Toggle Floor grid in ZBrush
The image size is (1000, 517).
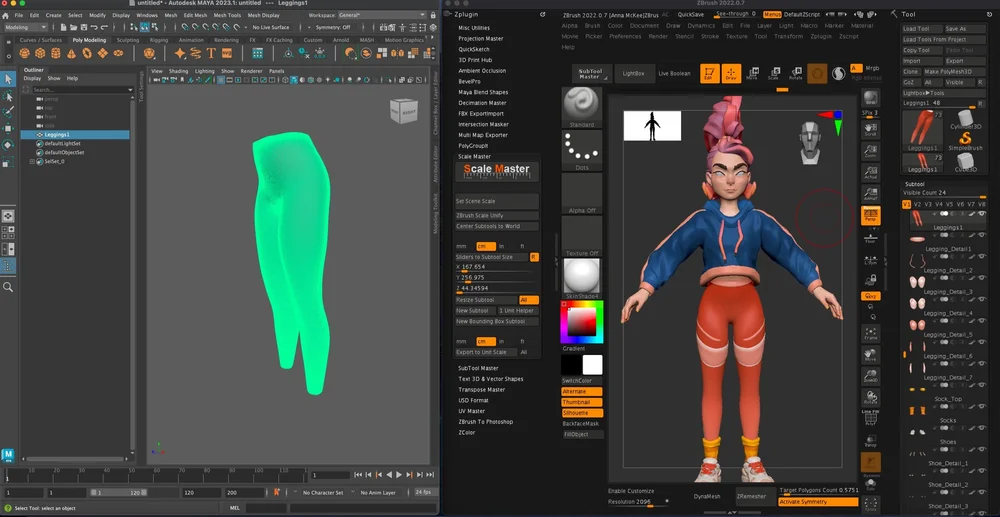[x=871, y=237]
